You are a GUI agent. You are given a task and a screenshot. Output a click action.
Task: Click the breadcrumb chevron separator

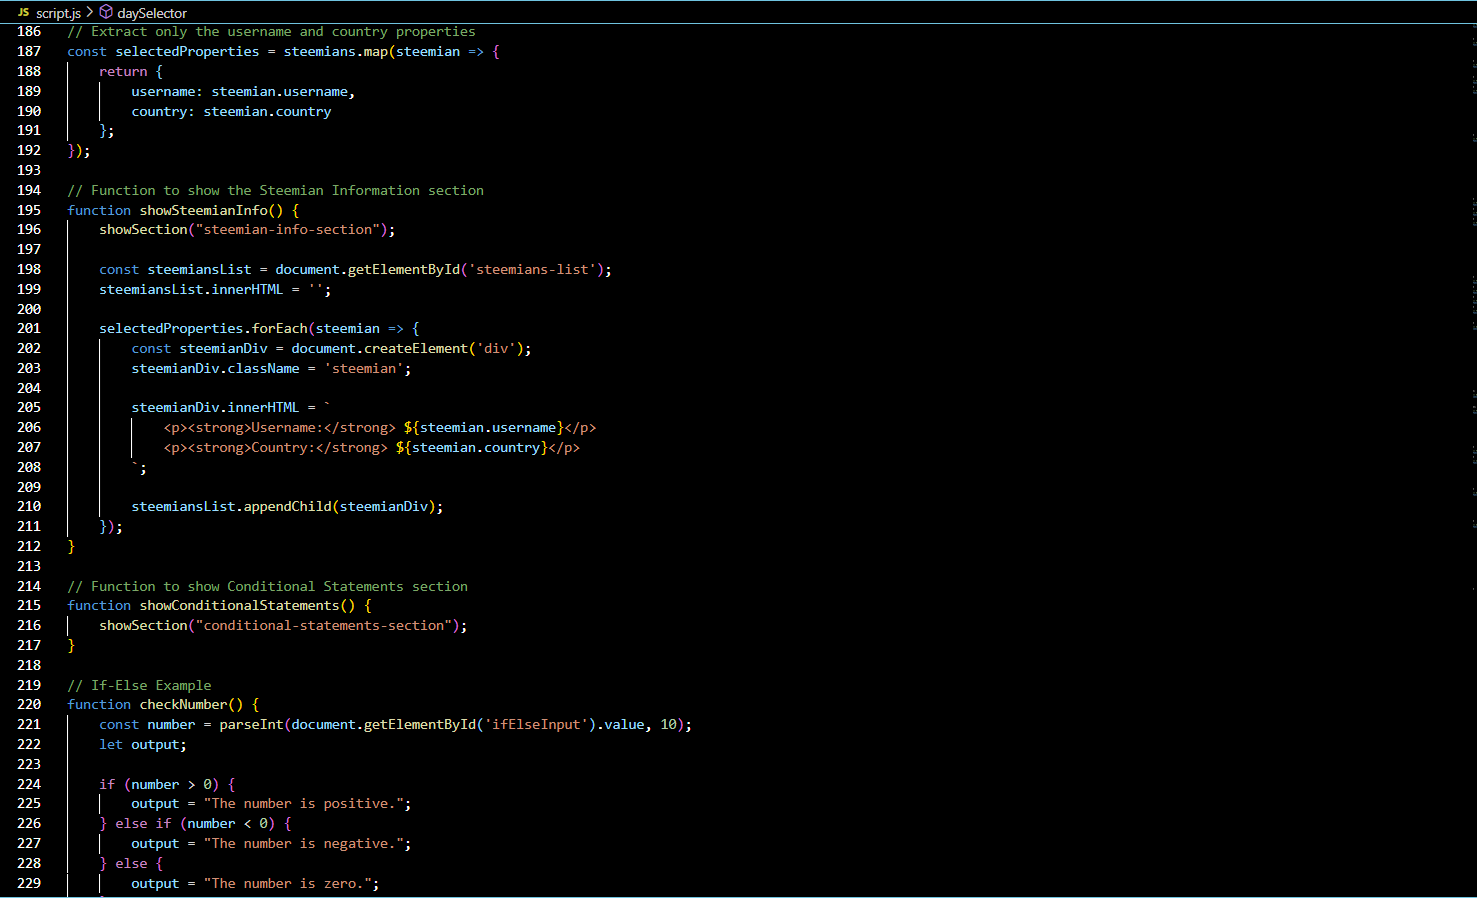pos(90,12)
